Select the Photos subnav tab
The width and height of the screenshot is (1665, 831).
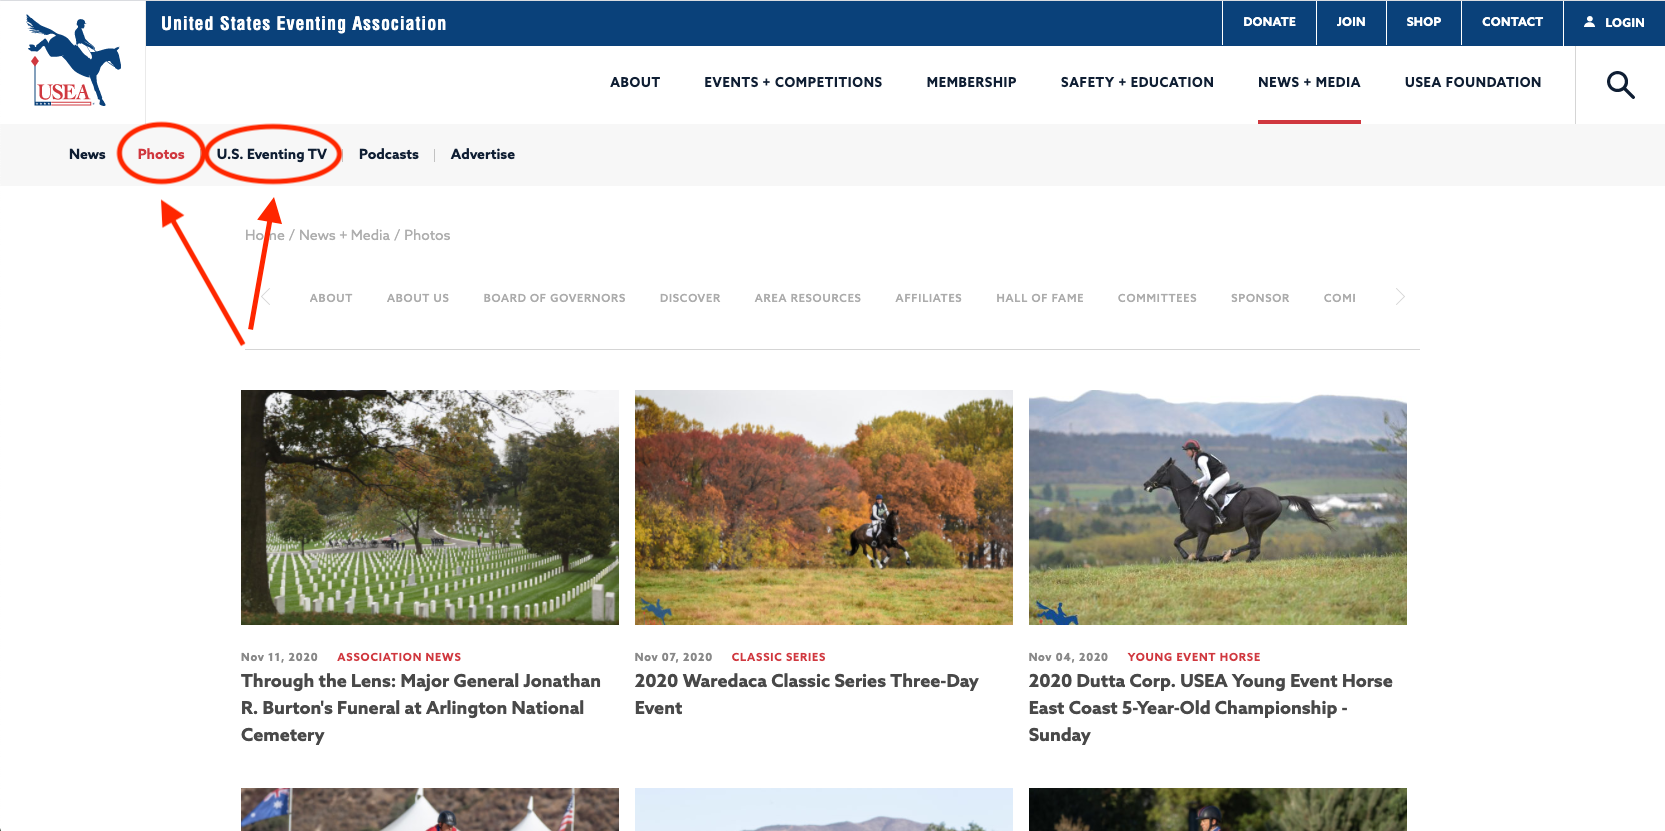tap(161, 154)
